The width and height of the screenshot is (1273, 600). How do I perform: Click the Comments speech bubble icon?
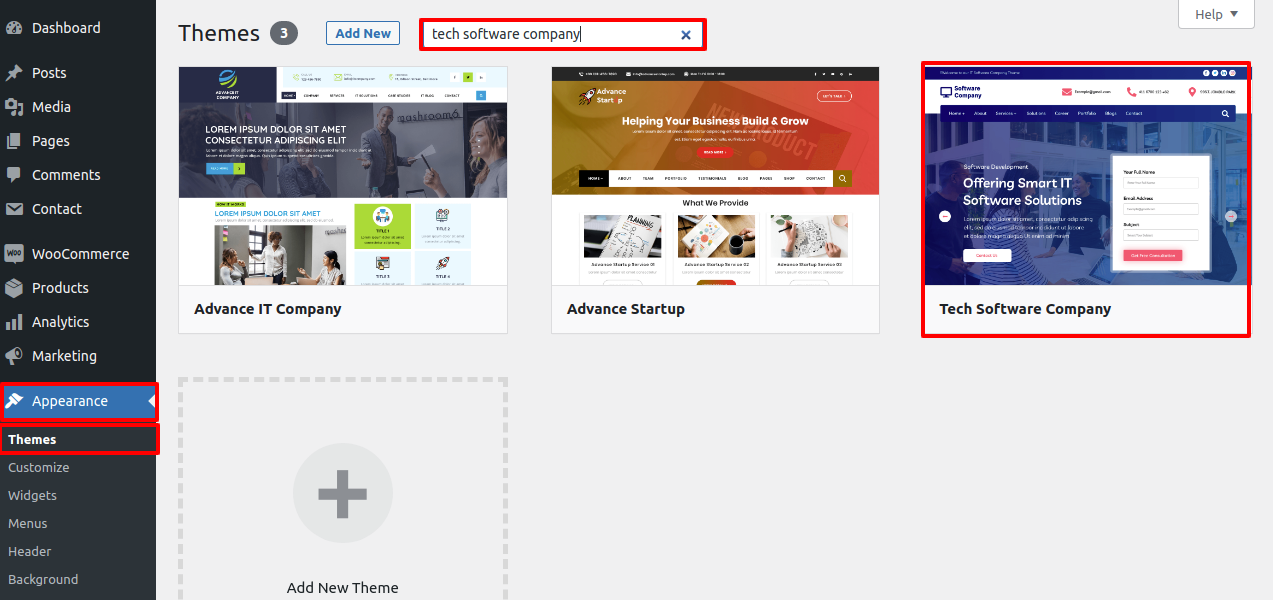[x=14, y=175]
